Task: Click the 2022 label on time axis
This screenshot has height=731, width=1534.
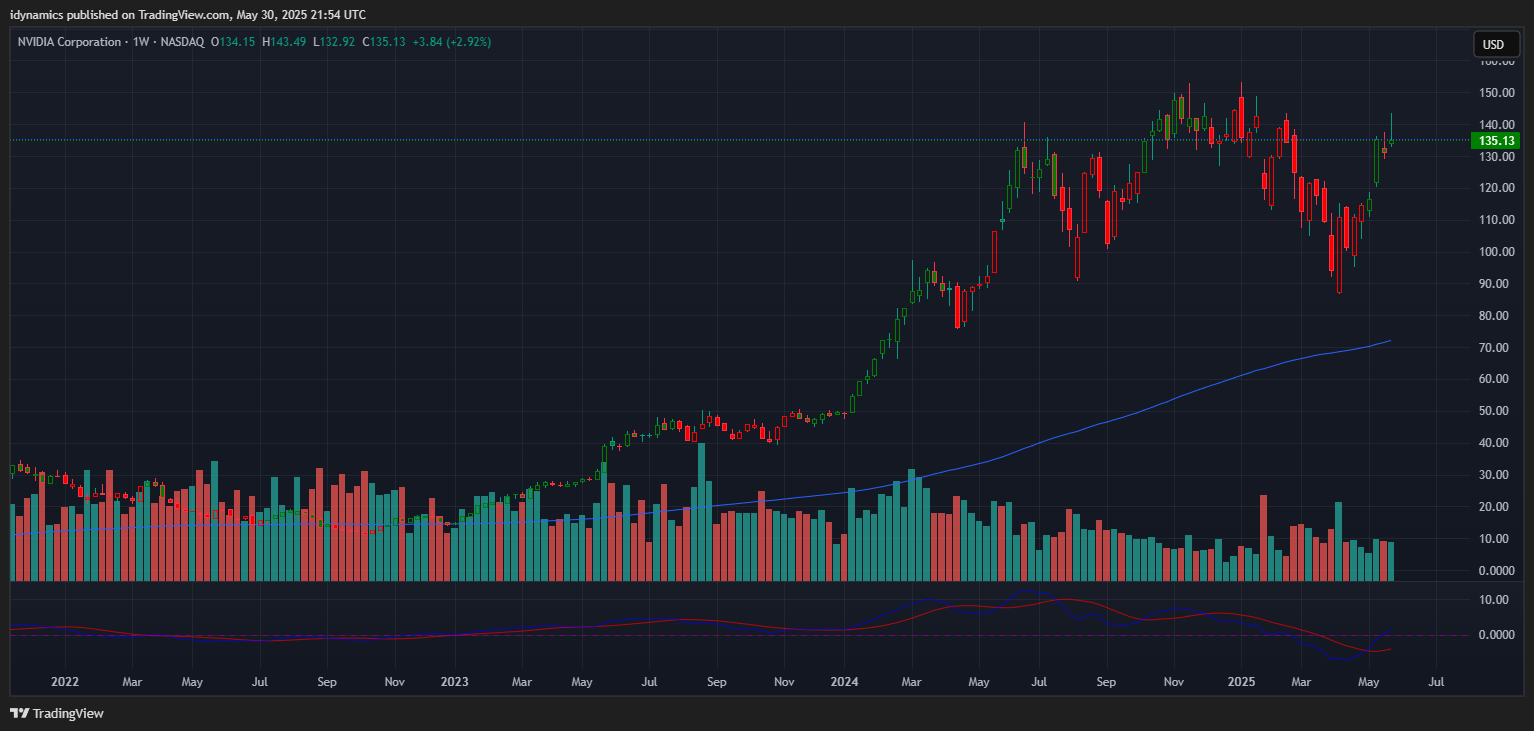Action: click(65, 682)
